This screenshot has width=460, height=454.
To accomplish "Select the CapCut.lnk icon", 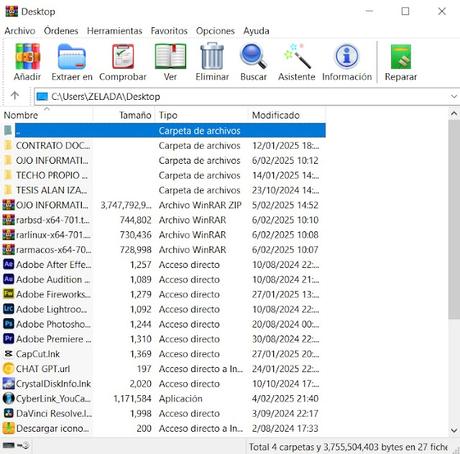I will (x=8, y=354).
